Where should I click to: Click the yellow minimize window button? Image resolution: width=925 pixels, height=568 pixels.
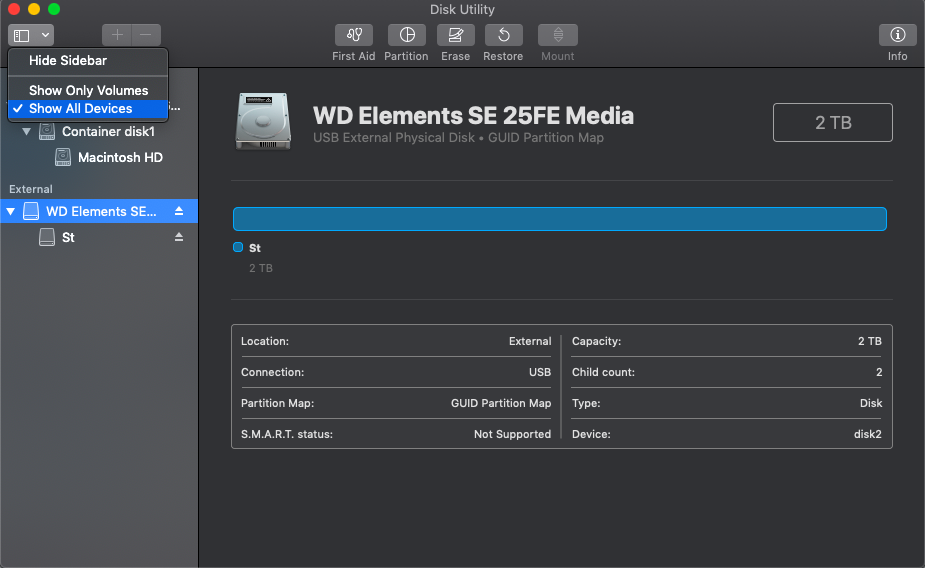[x=34, y=9]
